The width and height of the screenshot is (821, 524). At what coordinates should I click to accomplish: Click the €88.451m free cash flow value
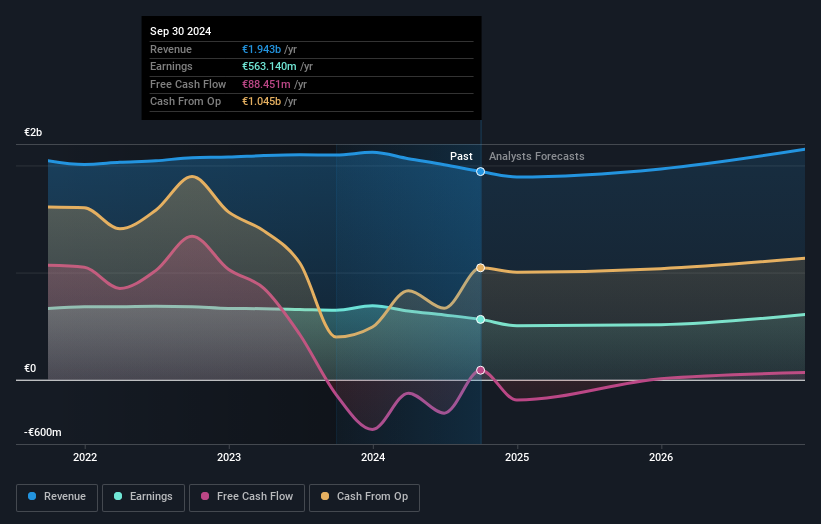pyautogui.click(x=266, y=84)
